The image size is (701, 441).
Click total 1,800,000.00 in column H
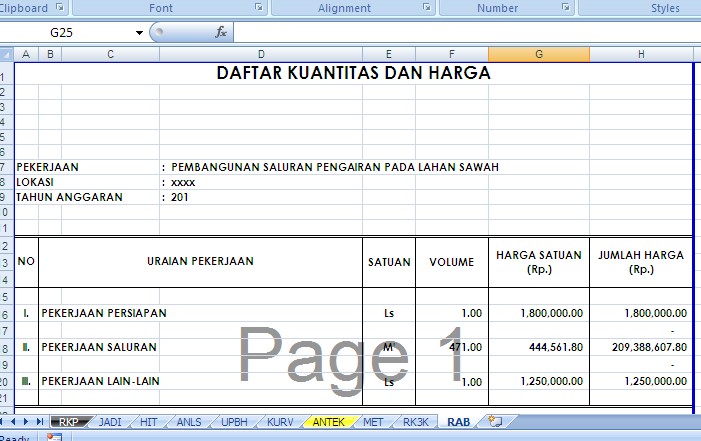point(655,313)
